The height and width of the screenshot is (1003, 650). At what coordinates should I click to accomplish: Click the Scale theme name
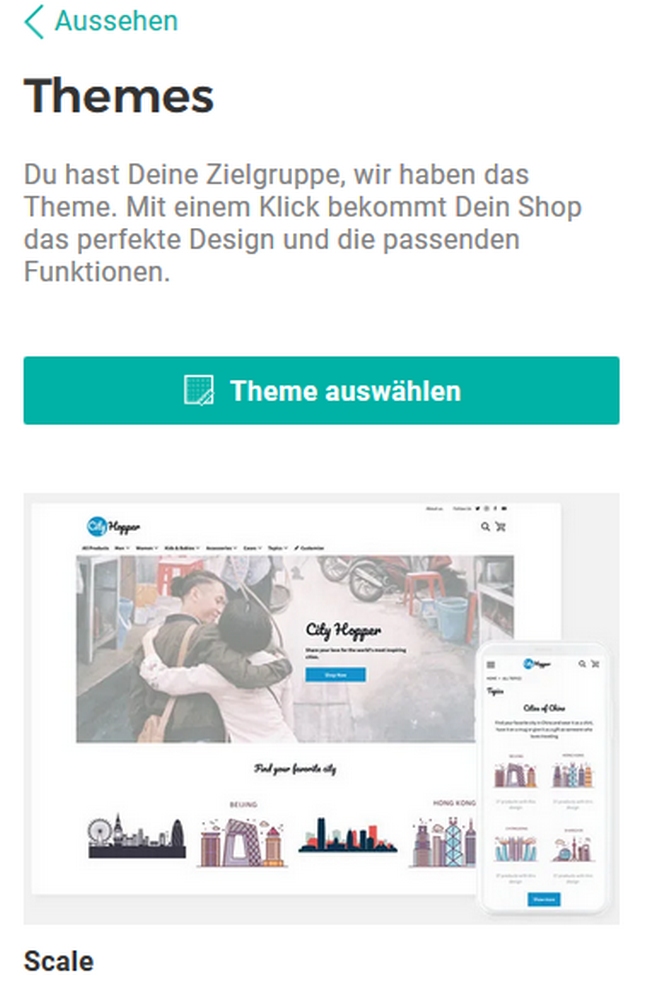[59, 961]
